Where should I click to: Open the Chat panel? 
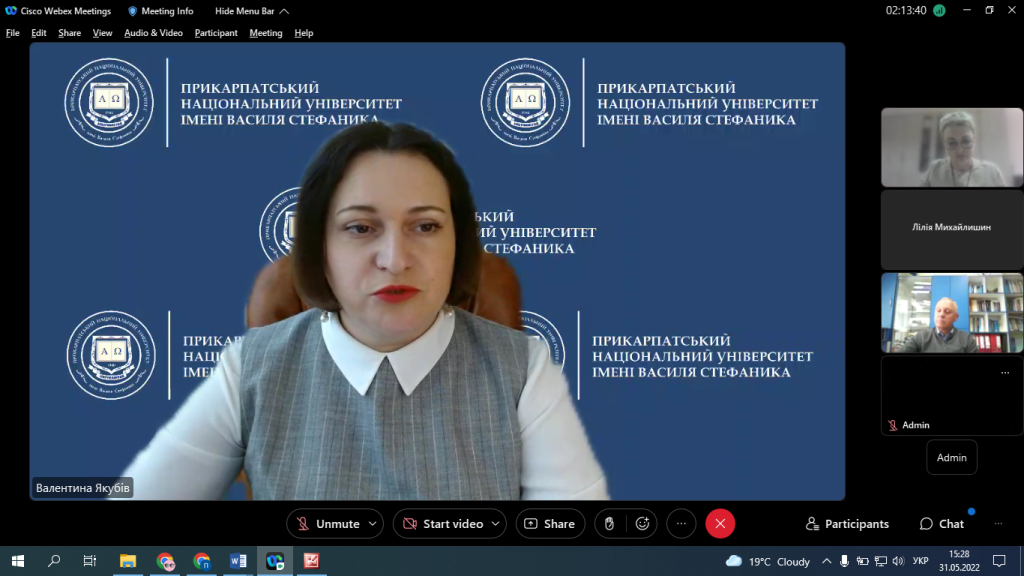pyautogui.click(x=941, y=524)
